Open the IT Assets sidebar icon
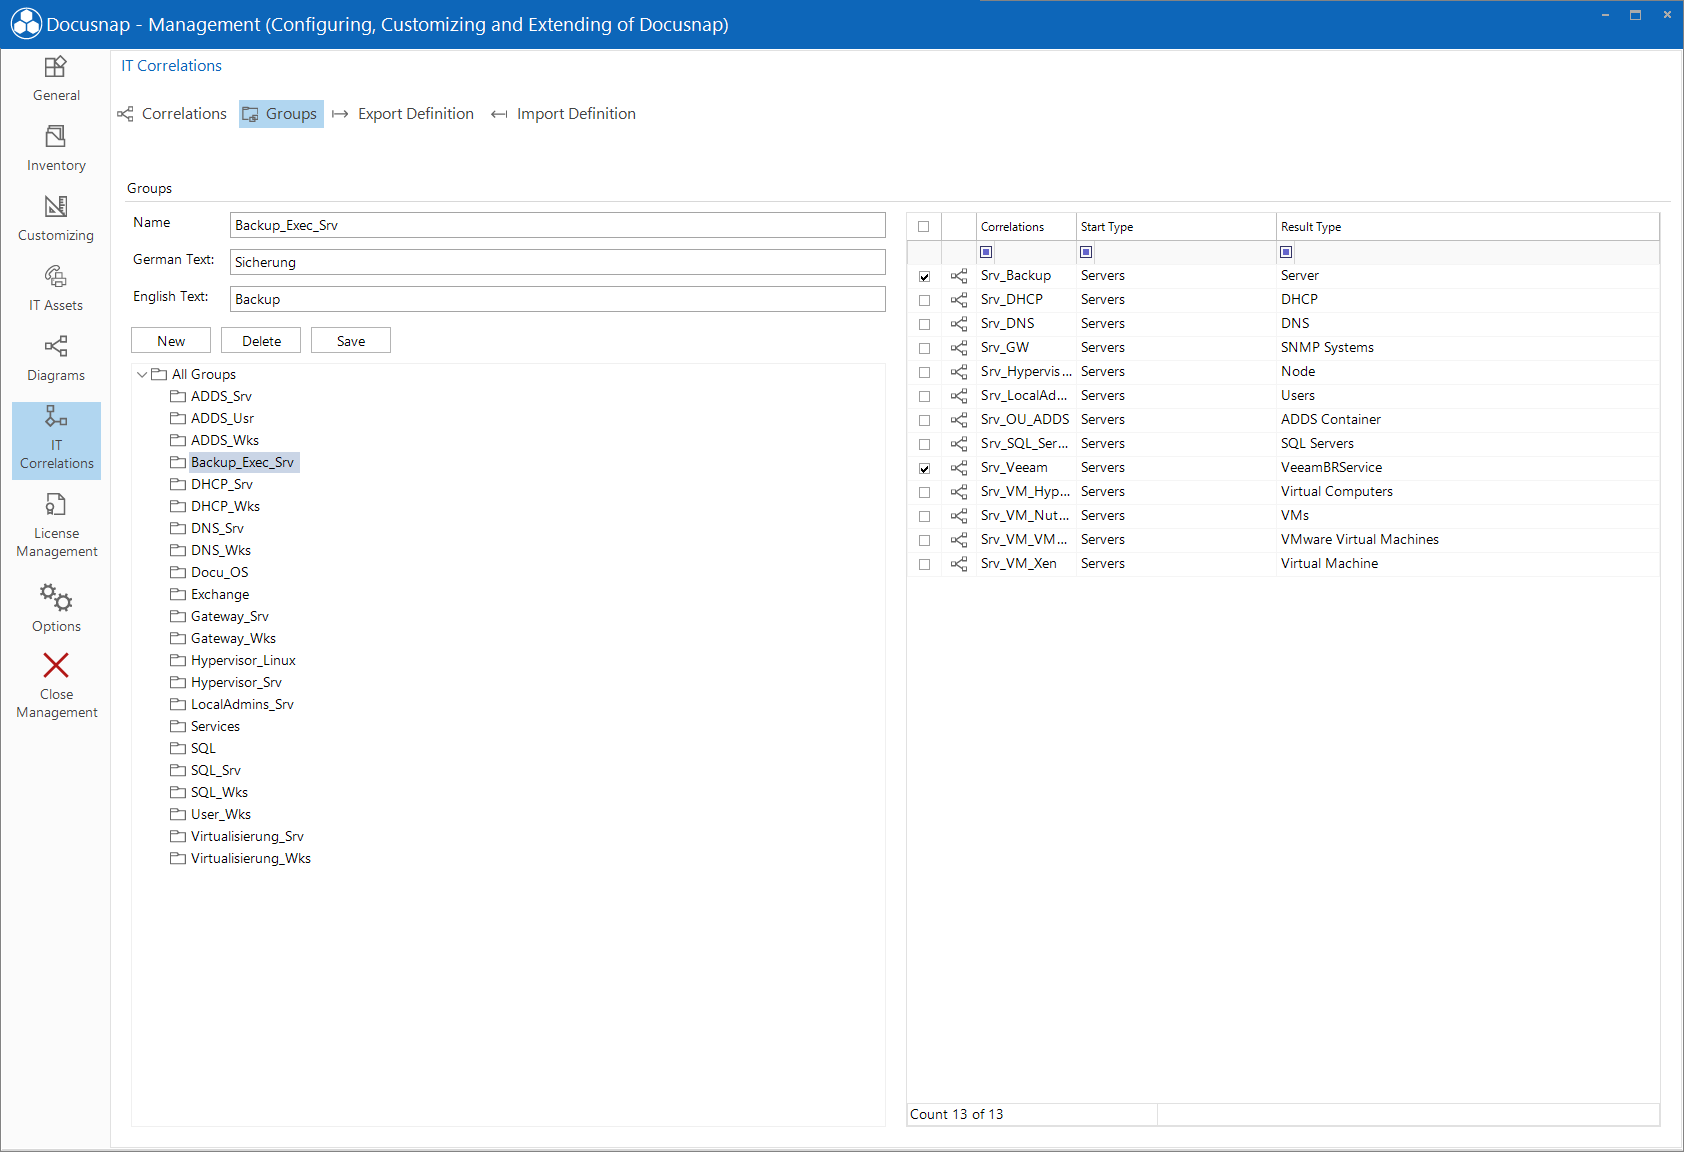1684x1152 pixels. tap(56, 276)
